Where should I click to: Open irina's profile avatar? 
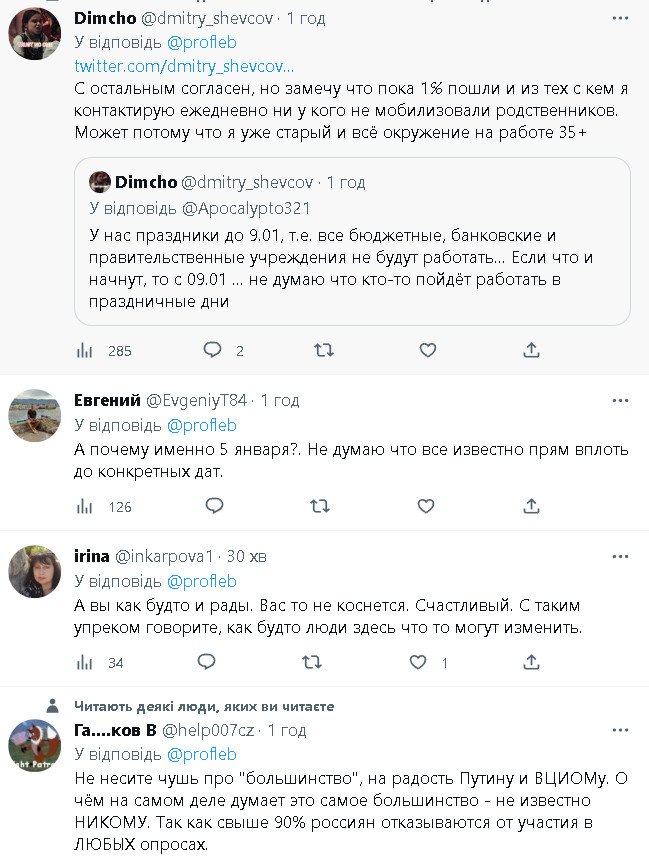coord(34,572)
